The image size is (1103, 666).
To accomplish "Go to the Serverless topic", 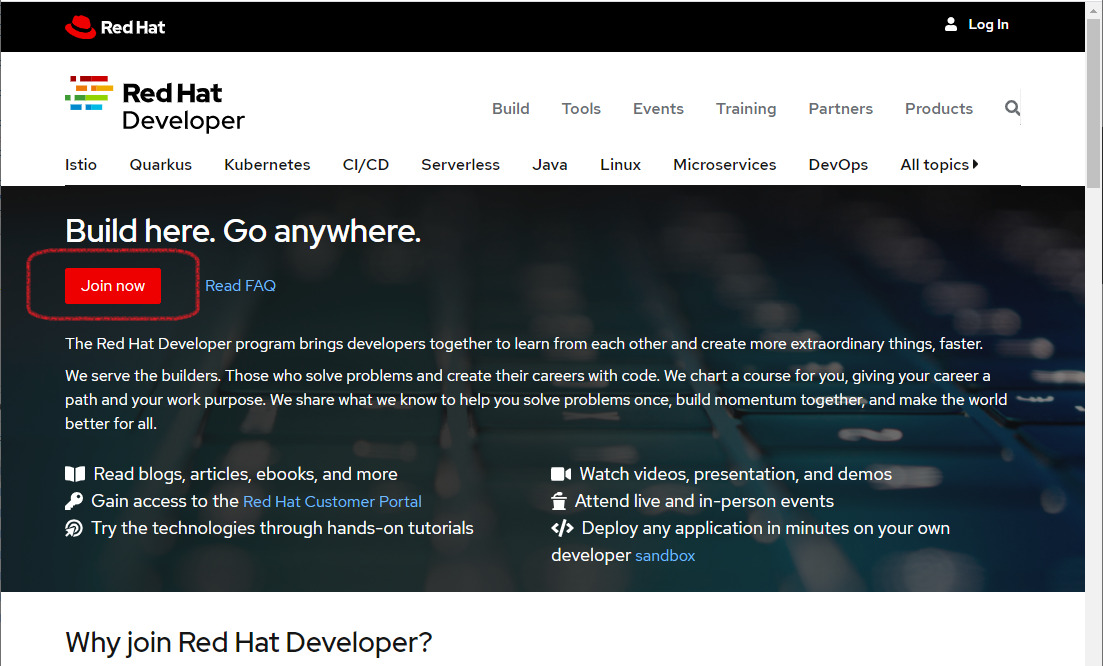I will pyautogui.click(x=461, y=165).
